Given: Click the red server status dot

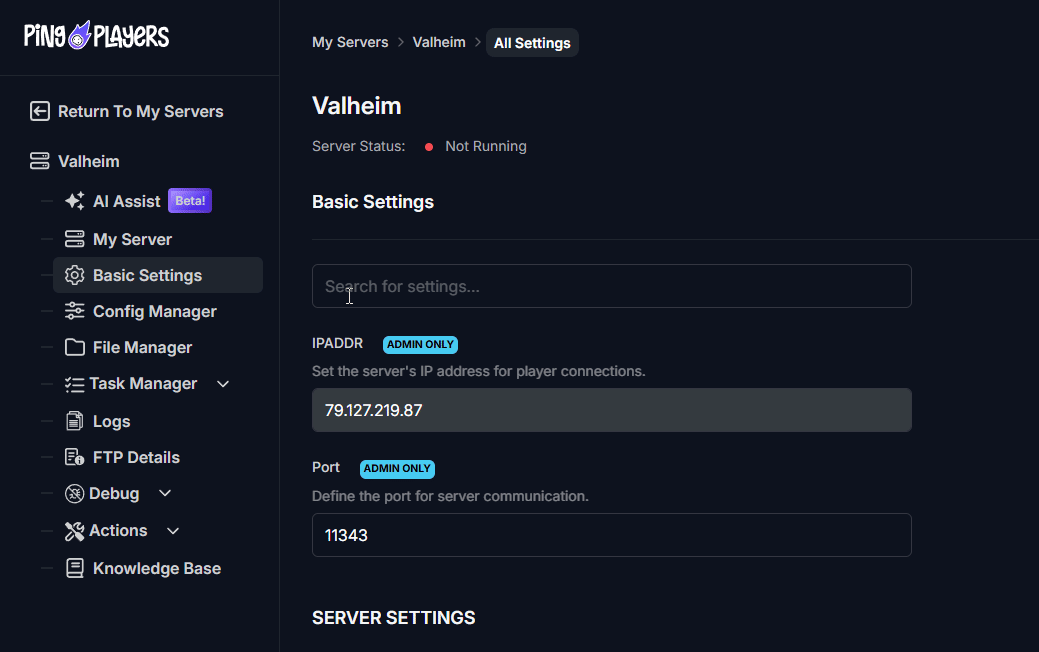Looking at the screenshot, I should [x=429, y=147].
